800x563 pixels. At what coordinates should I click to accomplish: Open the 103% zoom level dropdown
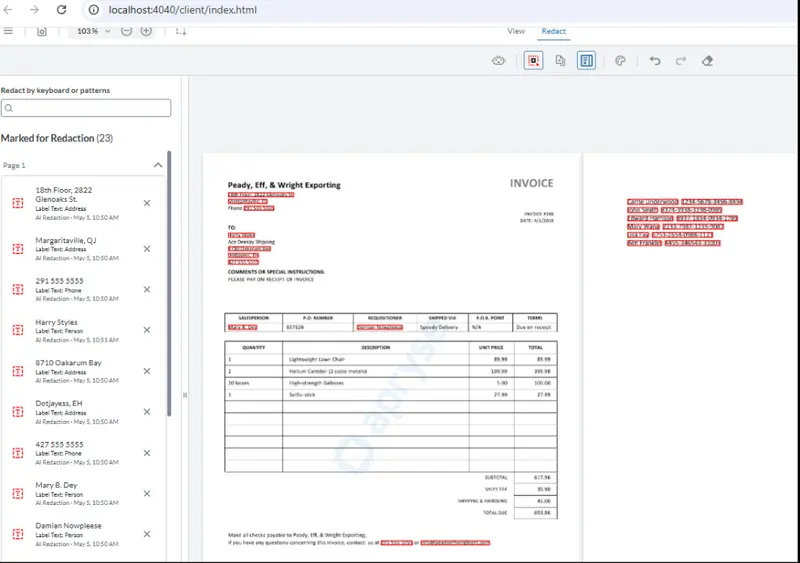(93, 31)
